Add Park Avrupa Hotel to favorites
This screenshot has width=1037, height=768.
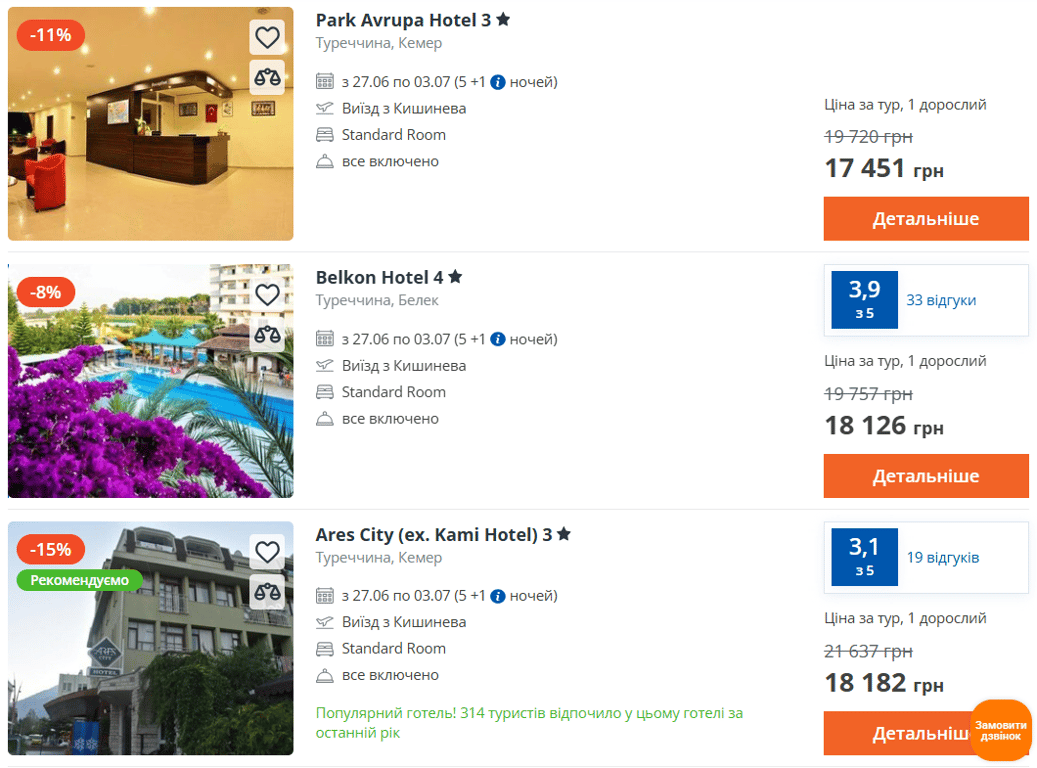tap(267, 37)
